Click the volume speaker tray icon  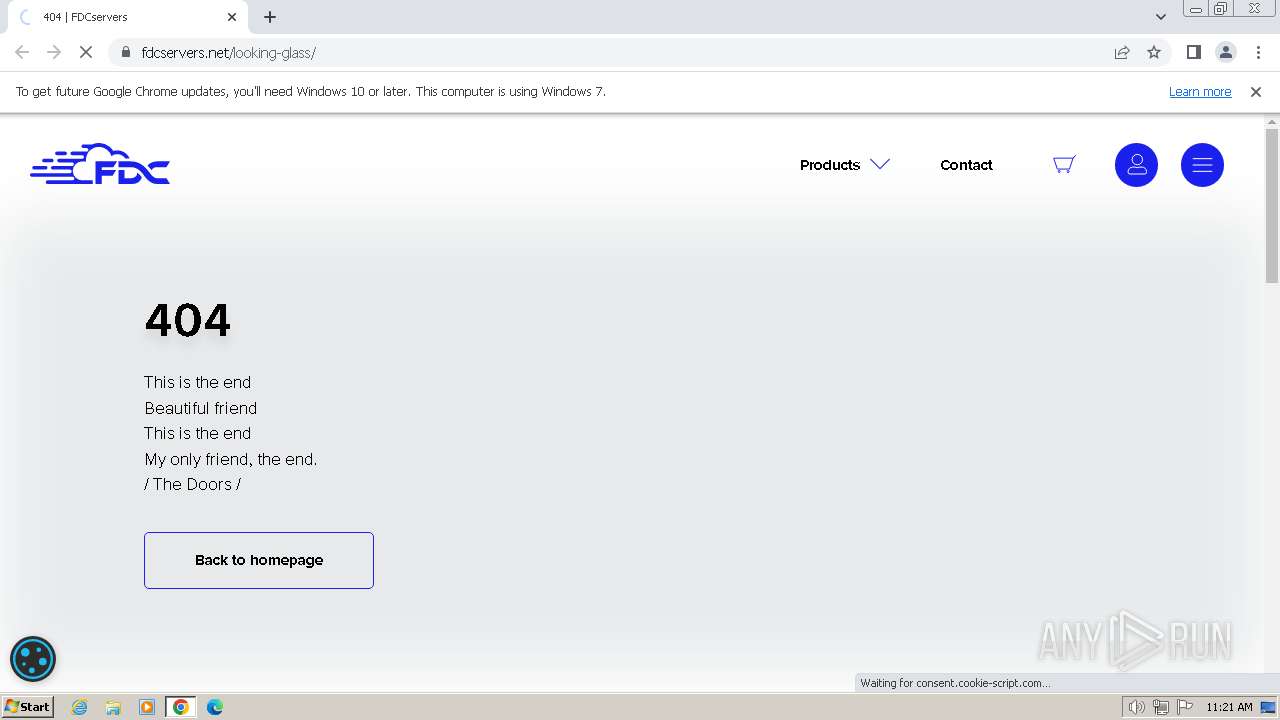coord(1137,707)
